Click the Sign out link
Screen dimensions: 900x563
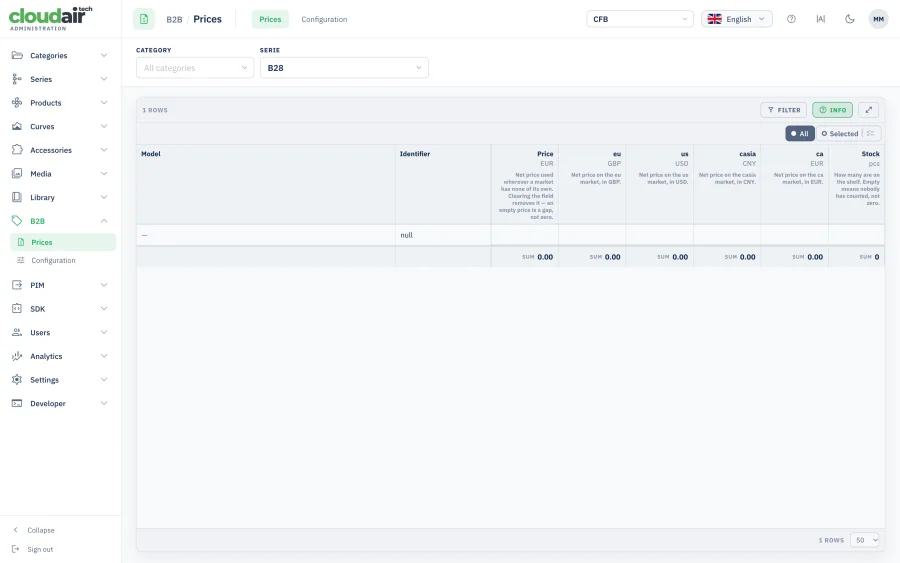click(x=40, y=549)
